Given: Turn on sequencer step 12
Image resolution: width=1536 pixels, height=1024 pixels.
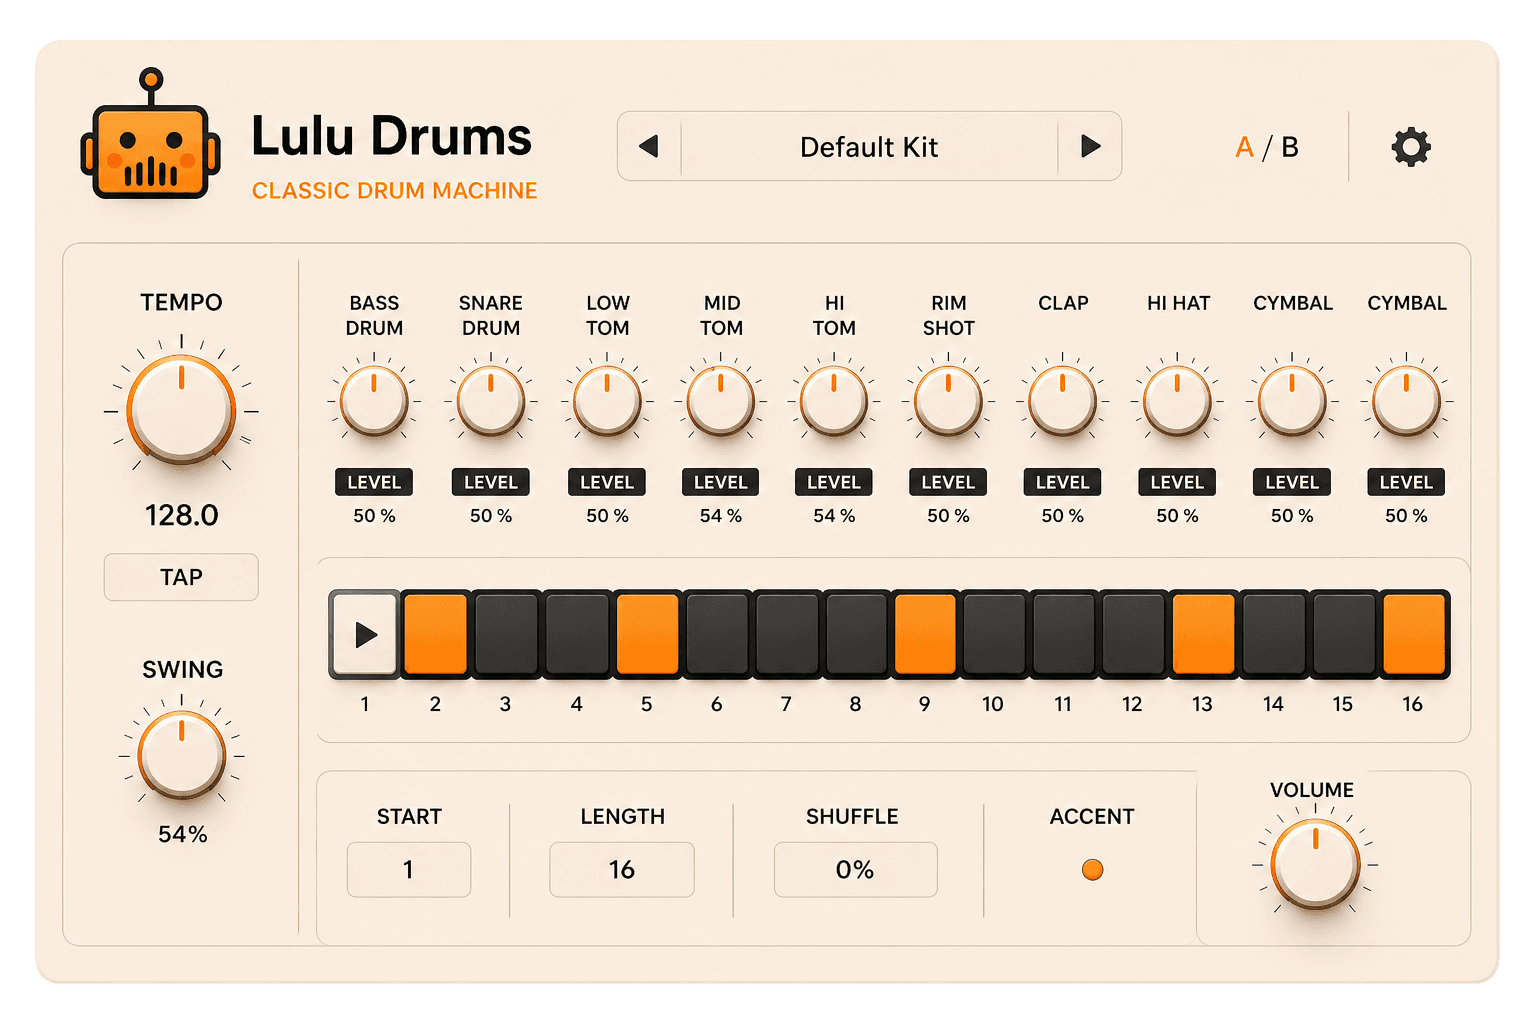Looking at the screenshot, I should tap(1133, 634).
